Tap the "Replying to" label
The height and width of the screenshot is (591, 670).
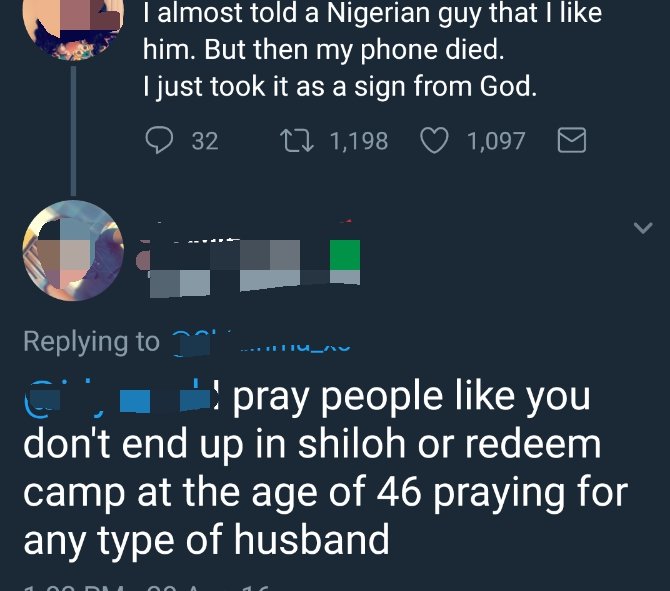coord(91,342)
